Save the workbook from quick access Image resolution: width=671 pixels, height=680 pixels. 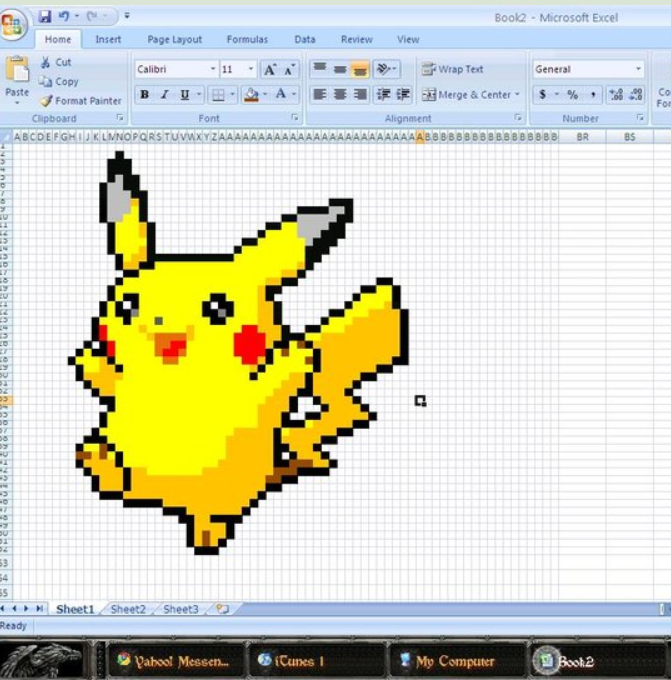[45, 16]
